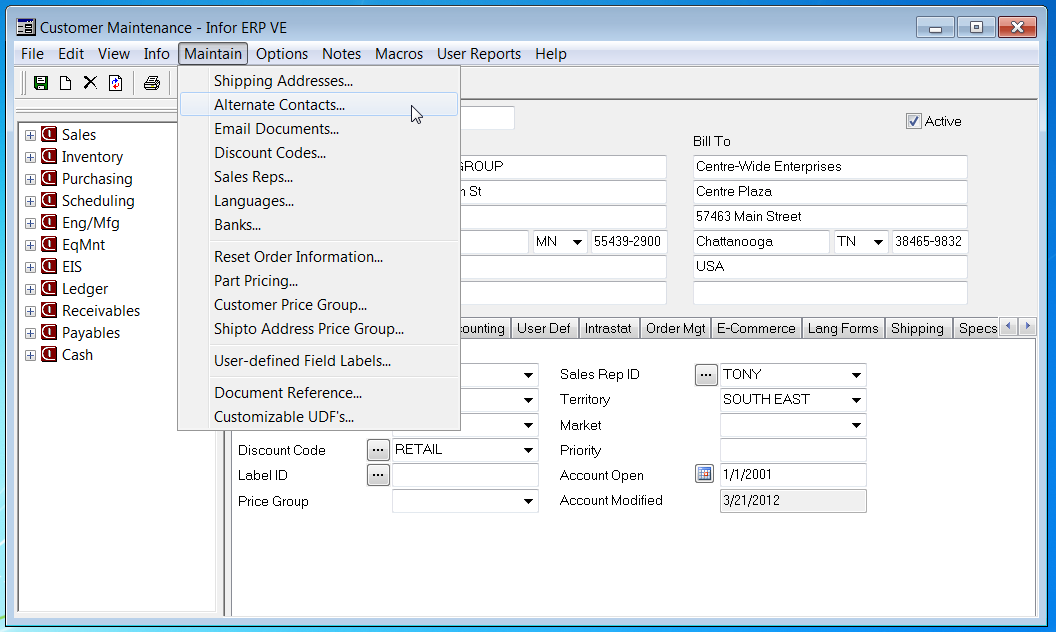The height and width of the screenshot is (632, 1056).
Task: Switch to the User Def tab
Action: [x=543, y=328]
